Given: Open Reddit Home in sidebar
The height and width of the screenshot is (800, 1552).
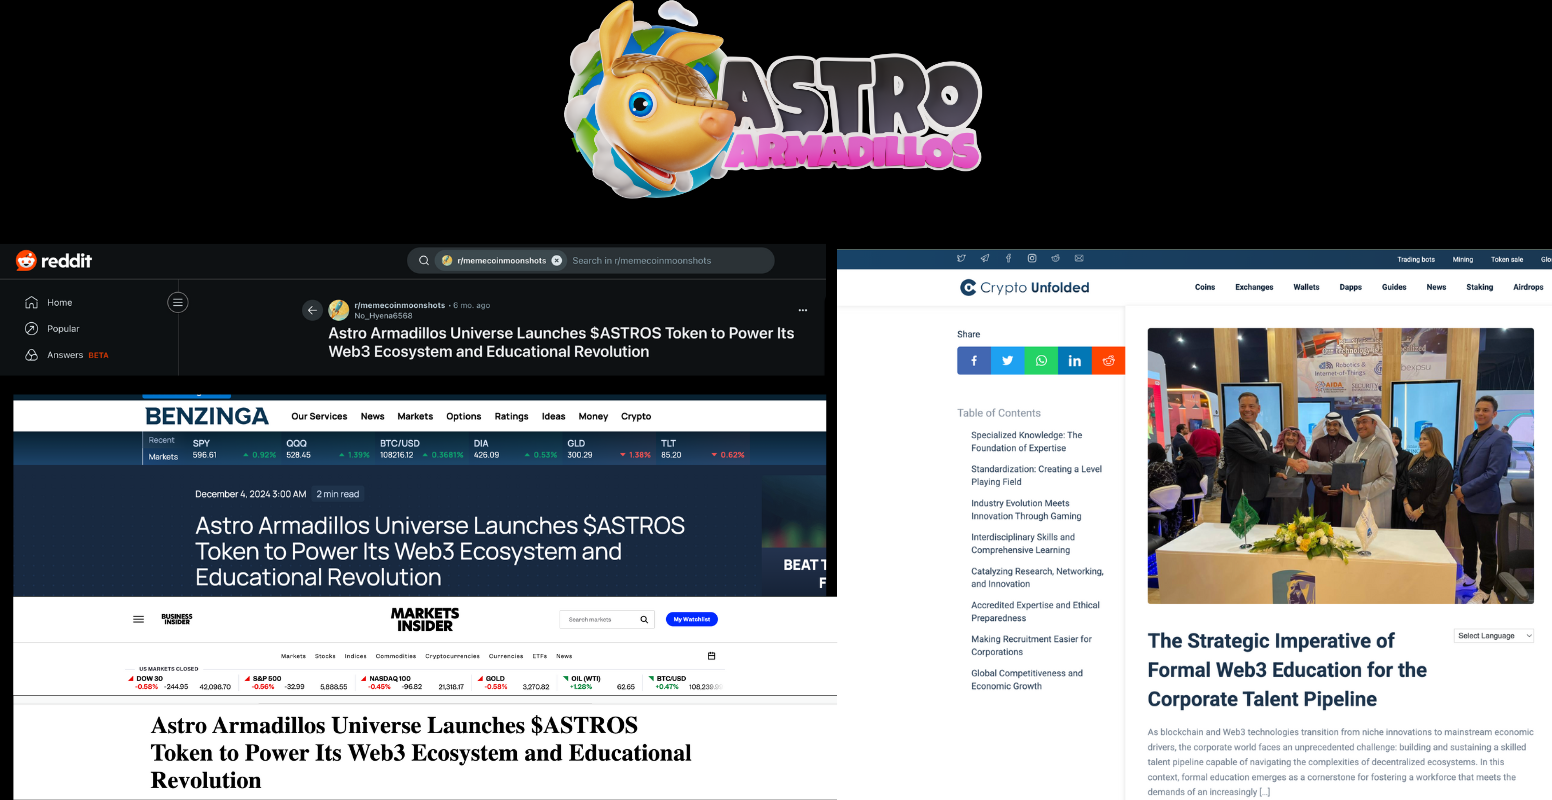Looking at the screenshot, I should click(x=48, y=302).
